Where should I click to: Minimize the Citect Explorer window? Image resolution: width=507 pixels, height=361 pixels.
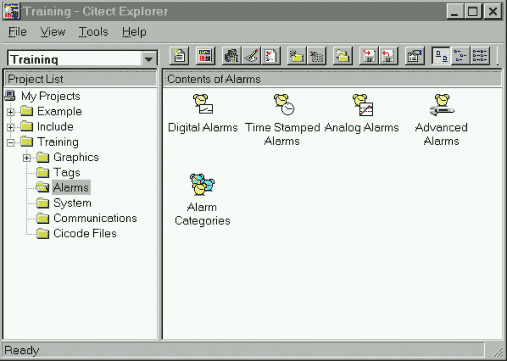455,11
